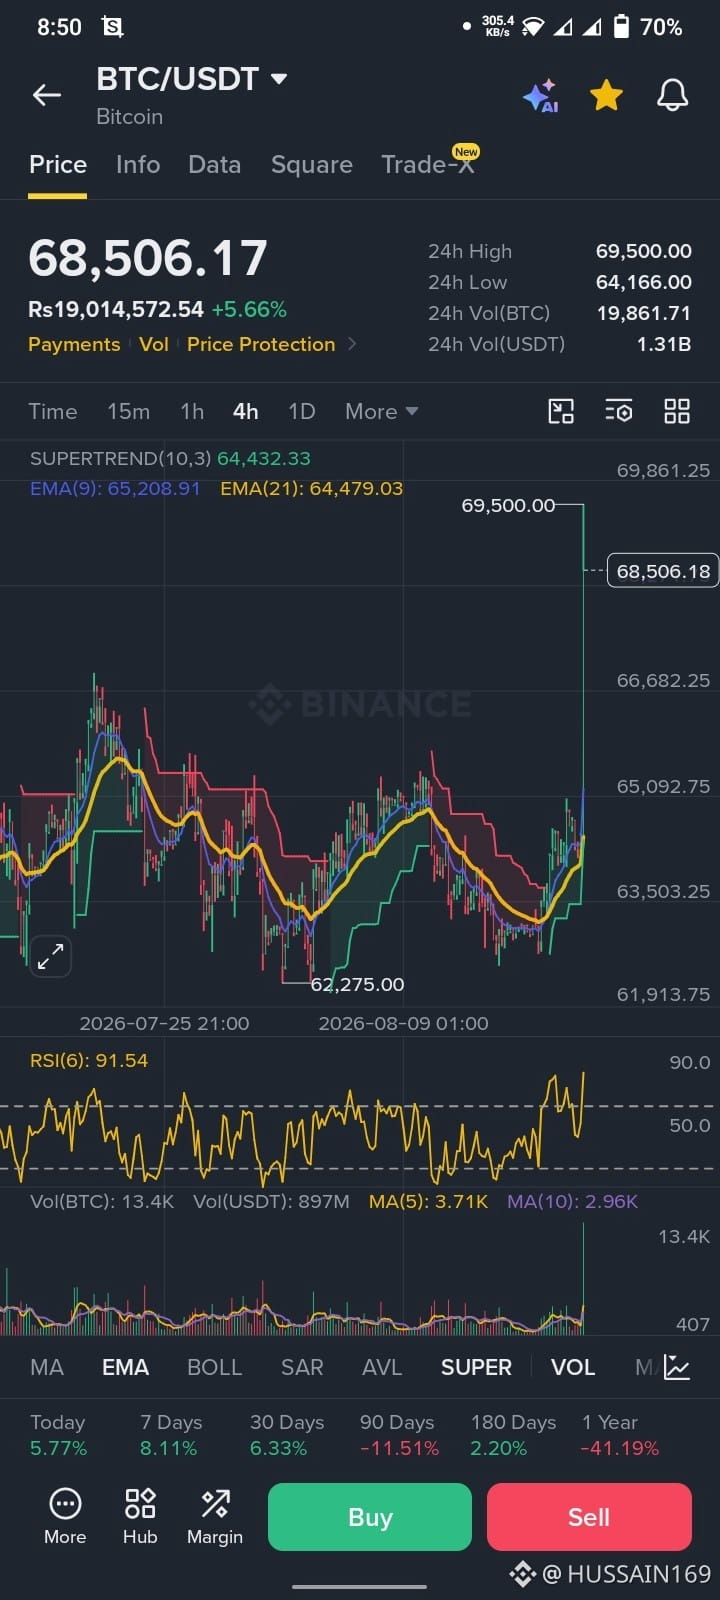Tap the 24h Low value 64,166.00
This screenshot has width=720, height=1600.
pyautogui.click(x=643, y=282)
